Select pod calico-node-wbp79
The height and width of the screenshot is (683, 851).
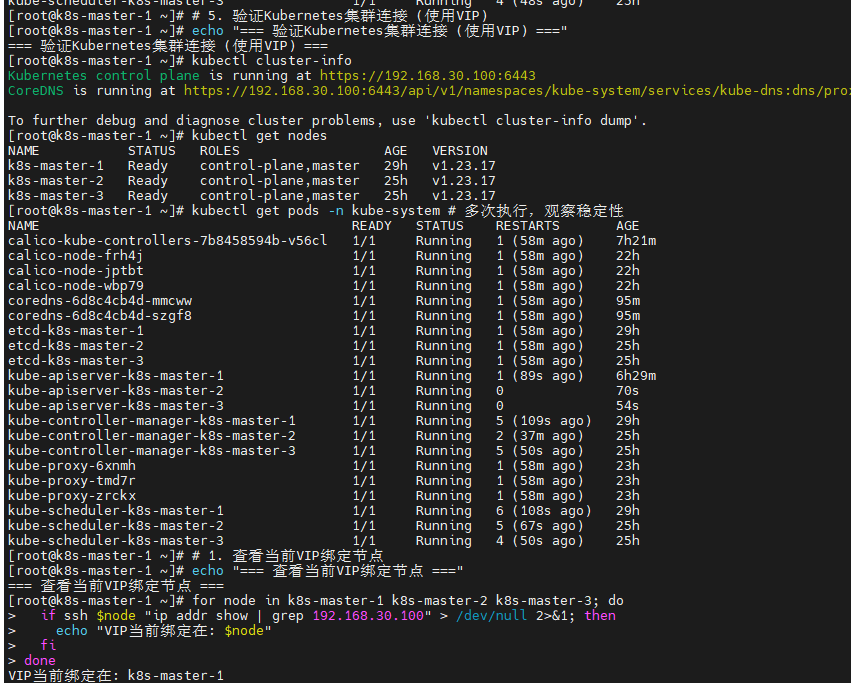click(x=75, y=286)
